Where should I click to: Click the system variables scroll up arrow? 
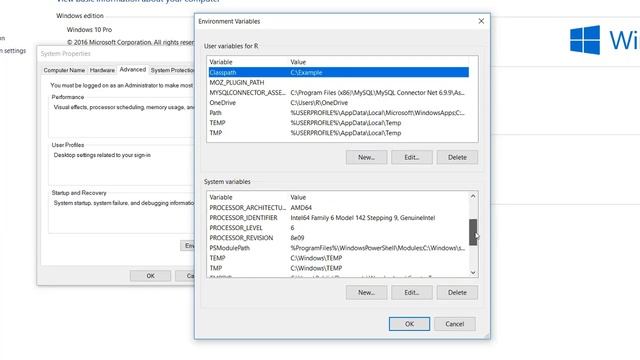(x=473, y=196)
